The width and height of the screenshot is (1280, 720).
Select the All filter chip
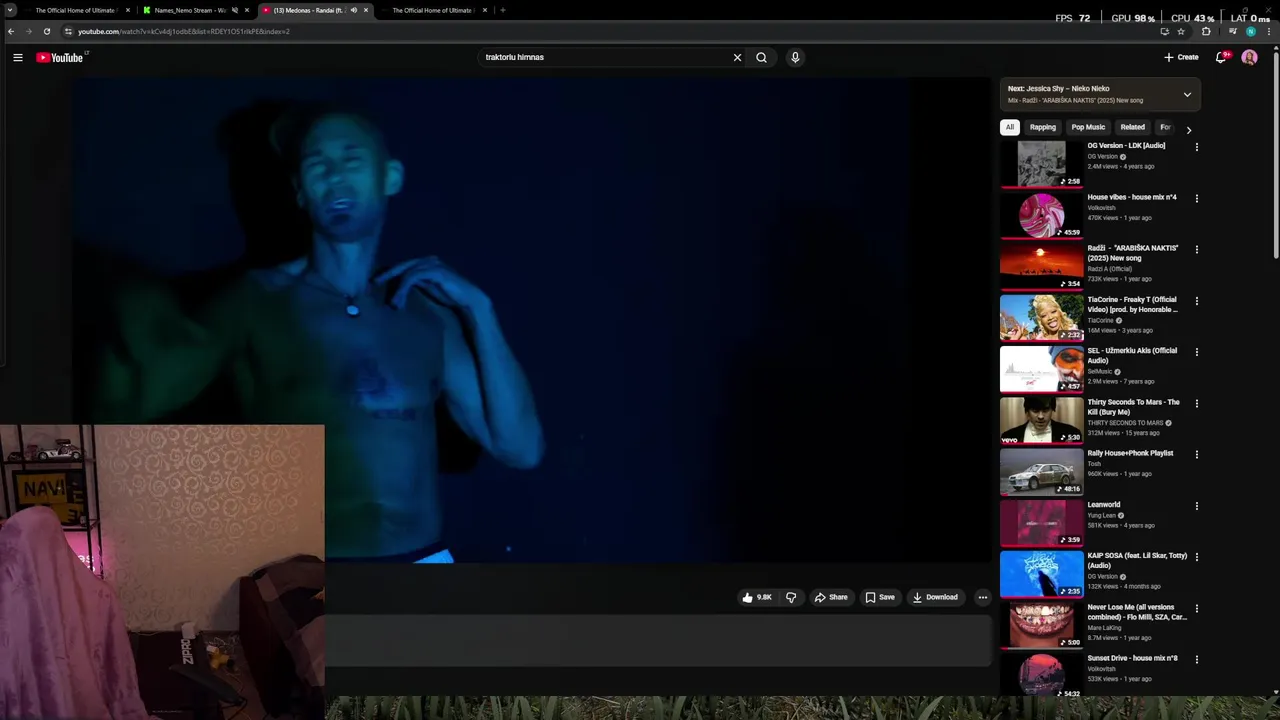[1010, 127]
